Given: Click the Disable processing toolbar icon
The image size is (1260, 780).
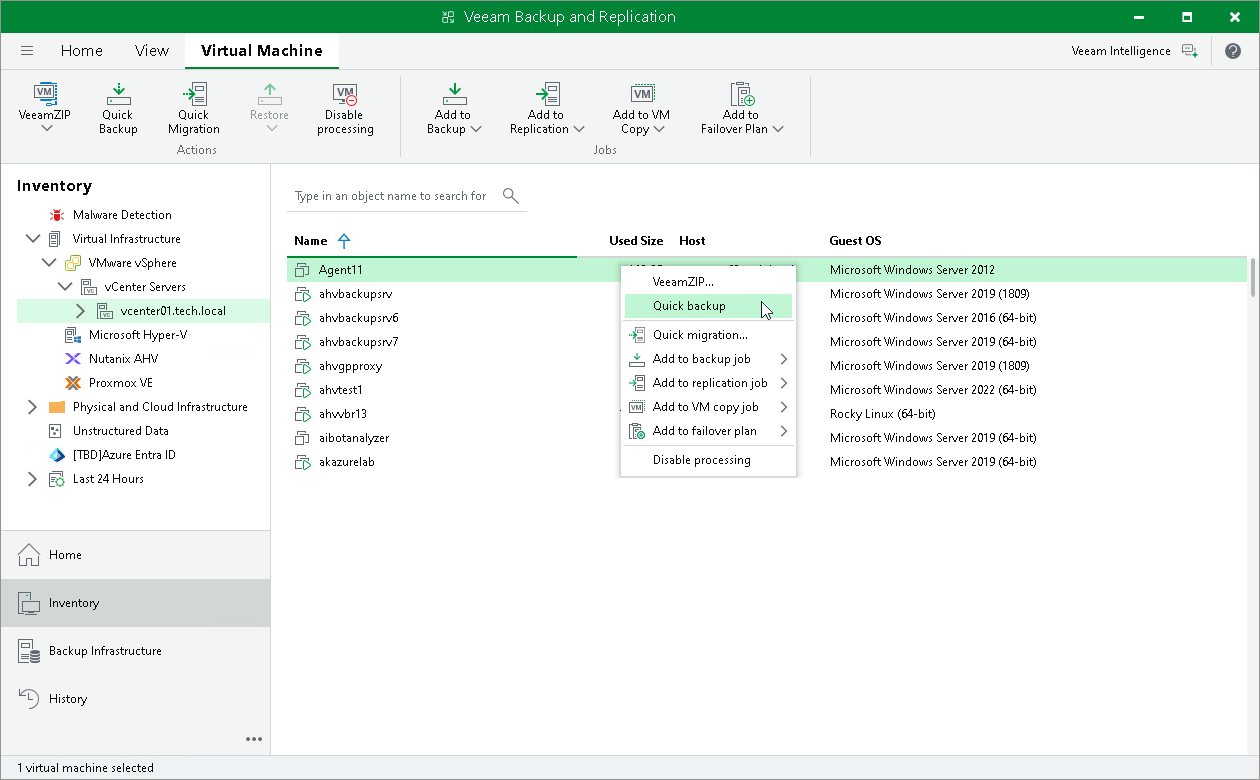Looking at the screenshot, I should pos(344,108).
